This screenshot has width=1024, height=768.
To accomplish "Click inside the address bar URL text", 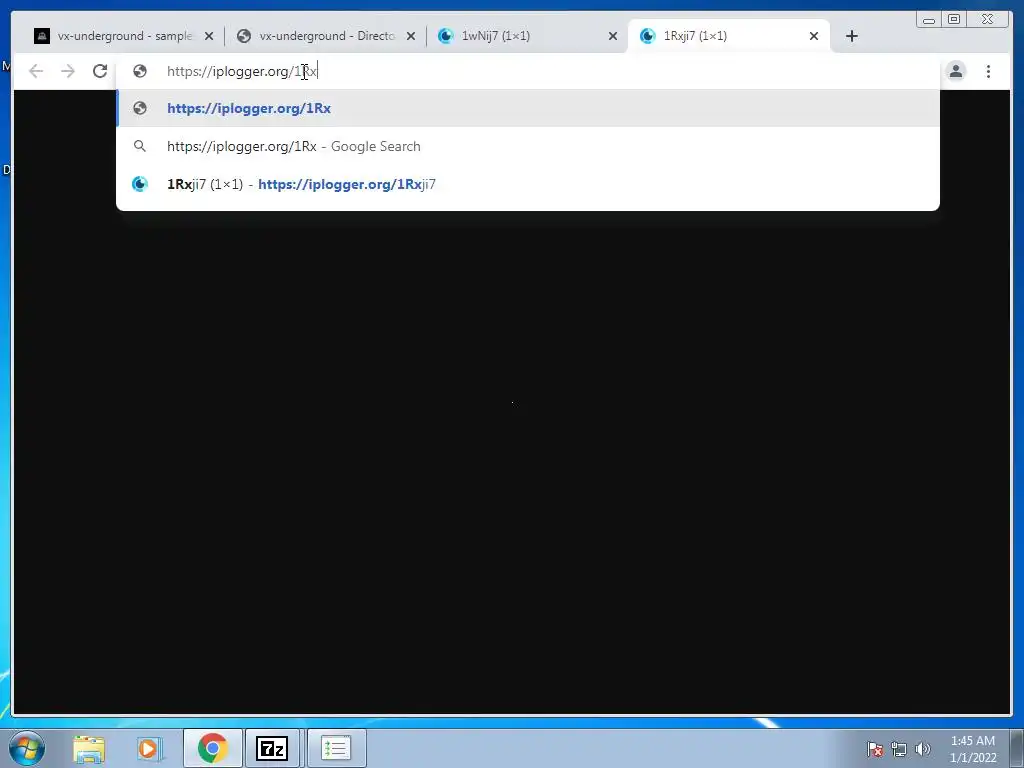I will pos(242,71).
